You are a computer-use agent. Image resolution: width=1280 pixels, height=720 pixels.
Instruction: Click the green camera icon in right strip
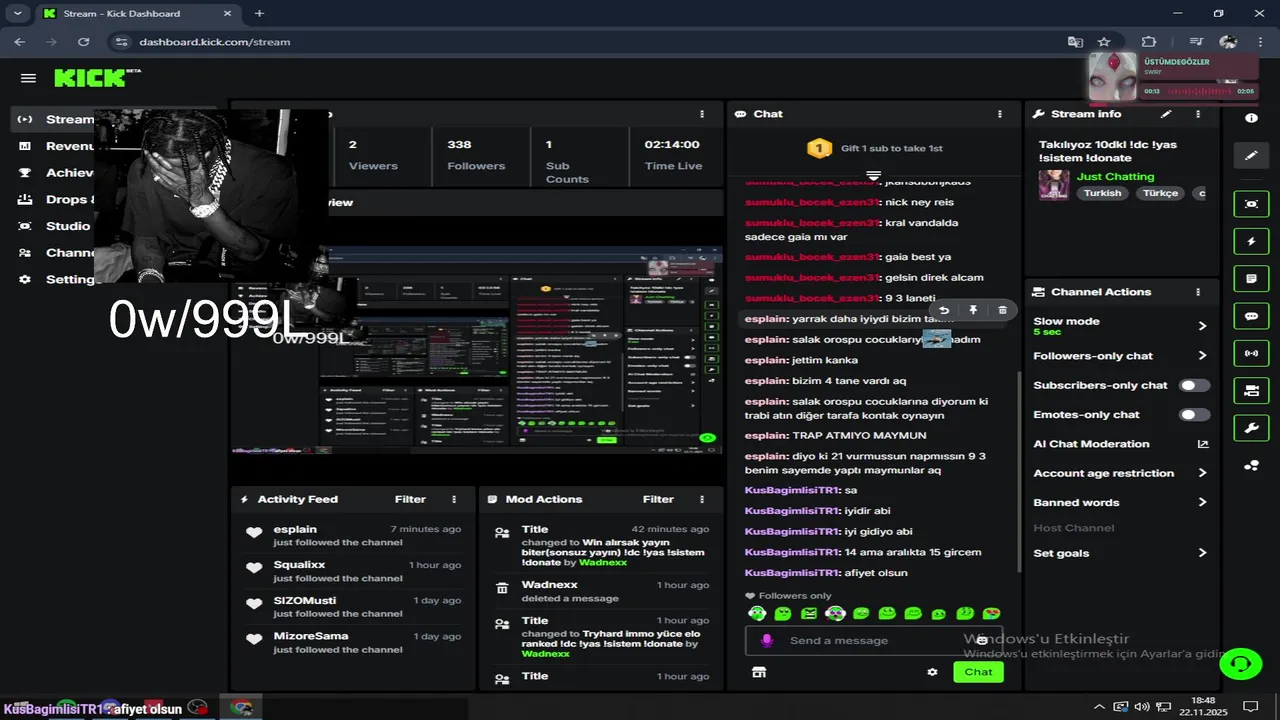[x=1251, y=391]
